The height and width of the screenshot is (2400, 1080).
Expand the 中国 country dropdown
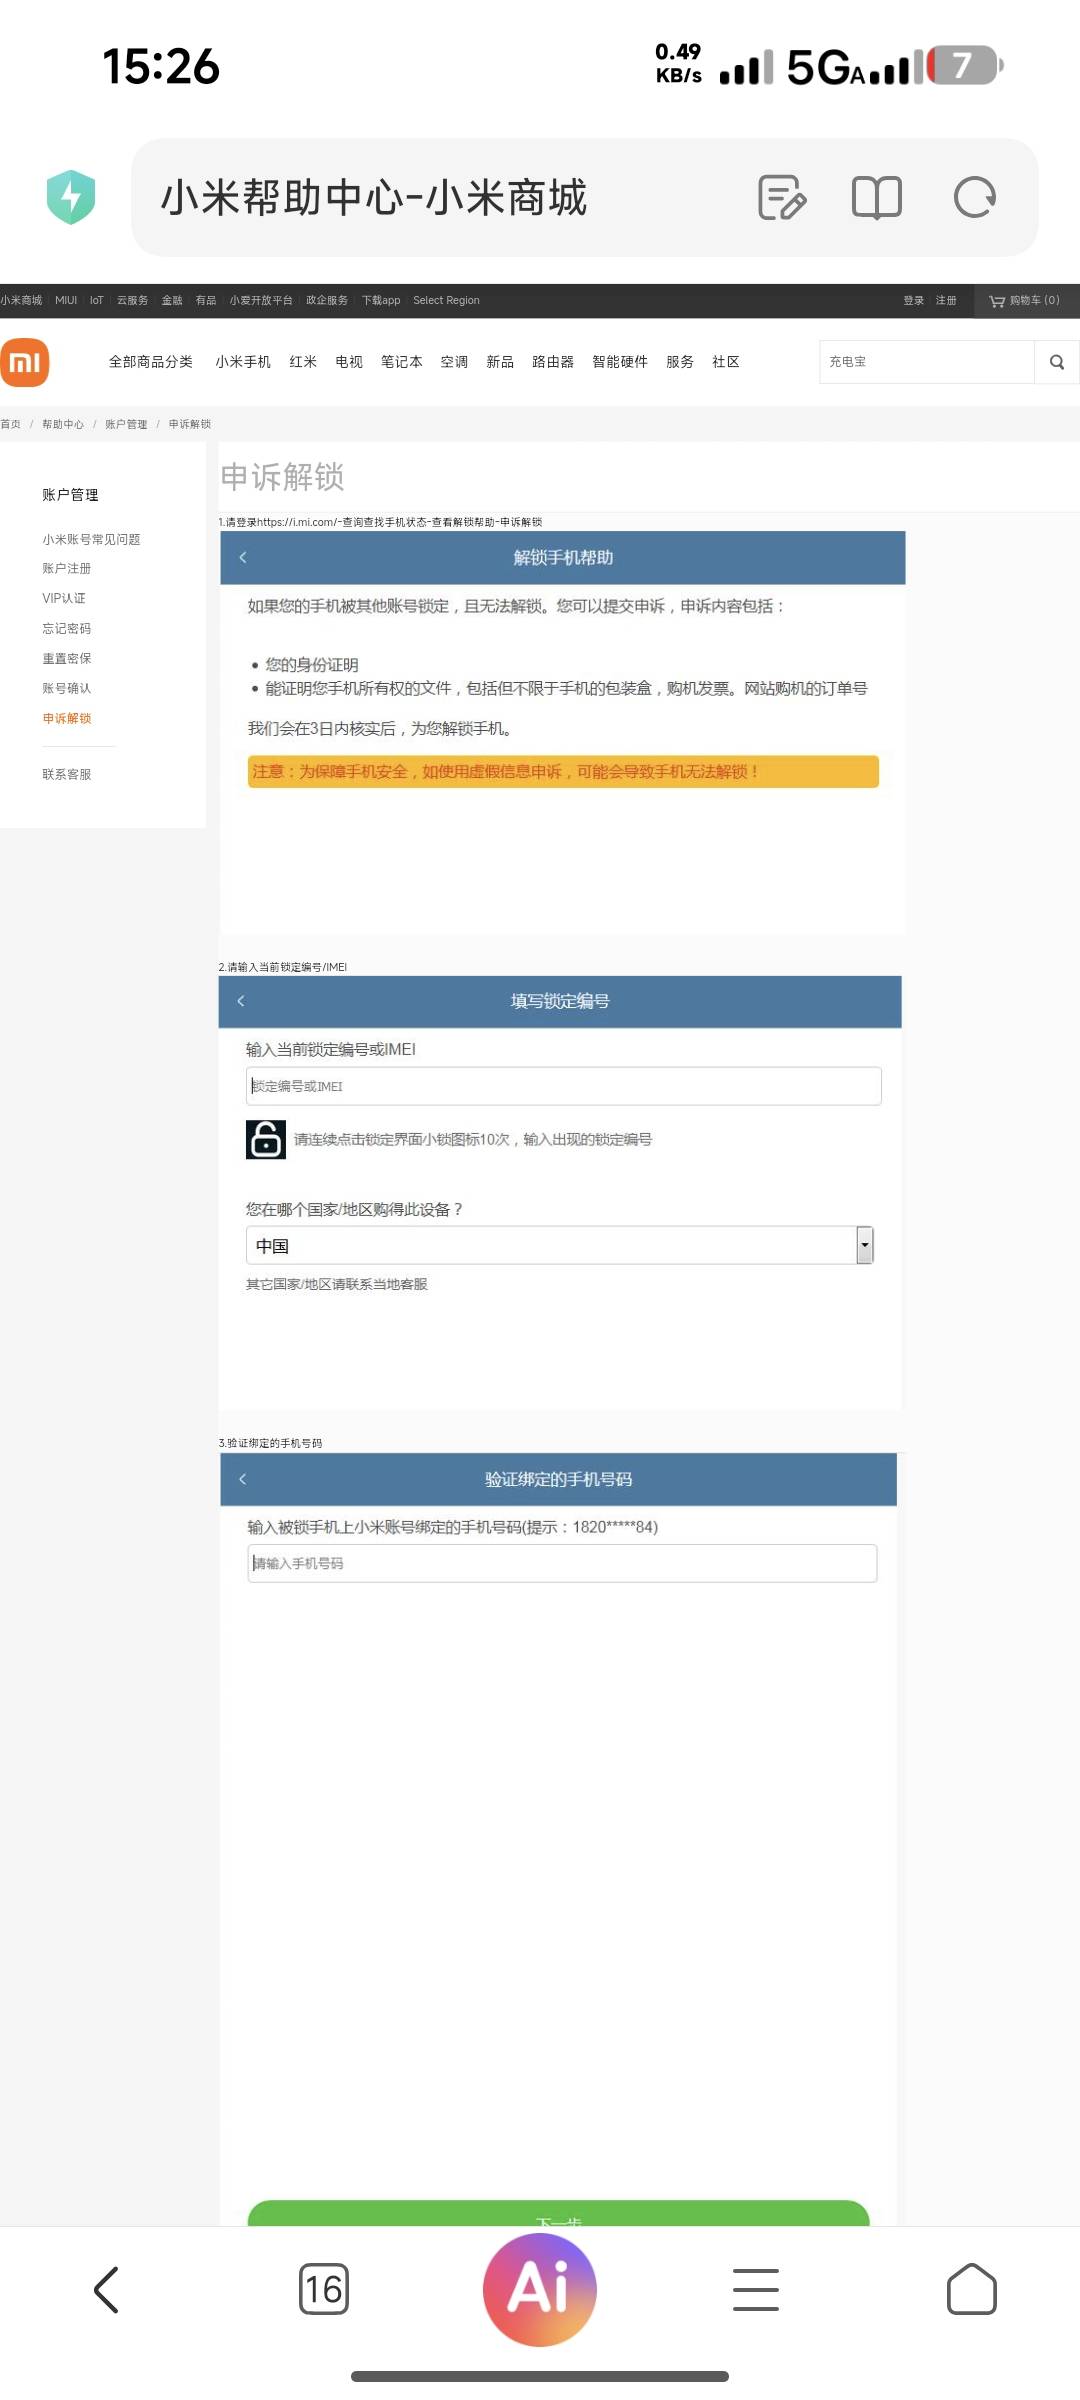click(560, 1245)
